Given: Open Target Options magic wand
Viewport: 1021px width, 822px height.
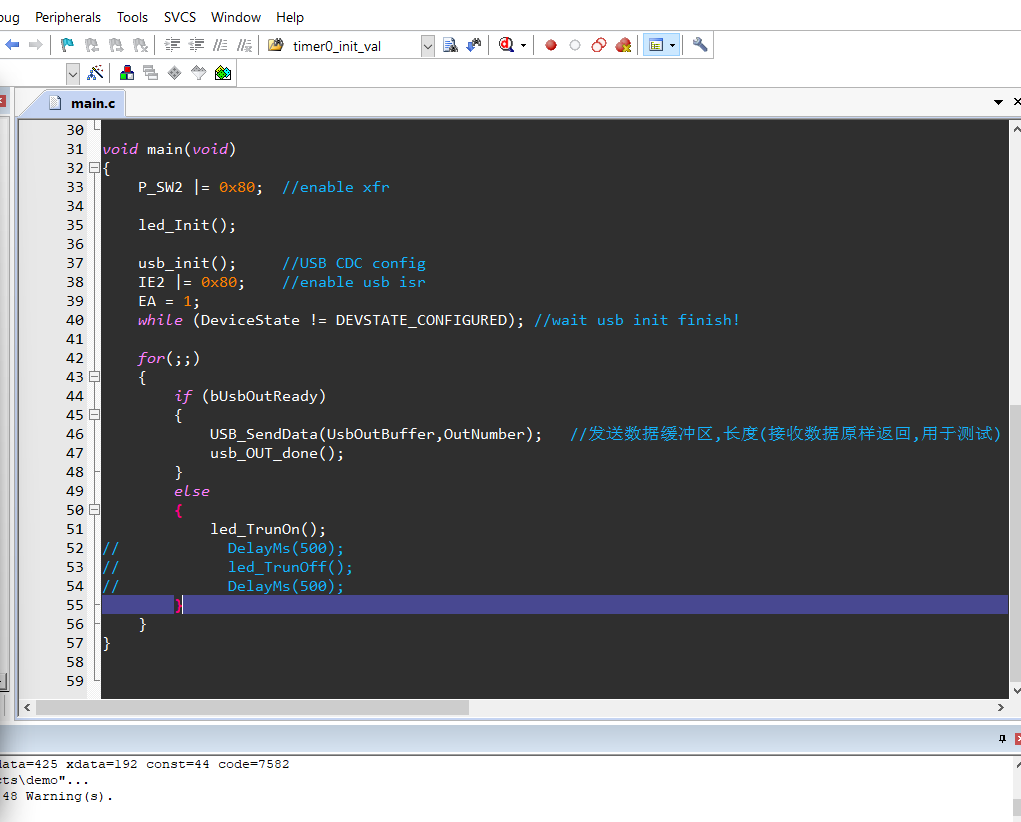Looking at the screenshot, I should tap(95, 72).
